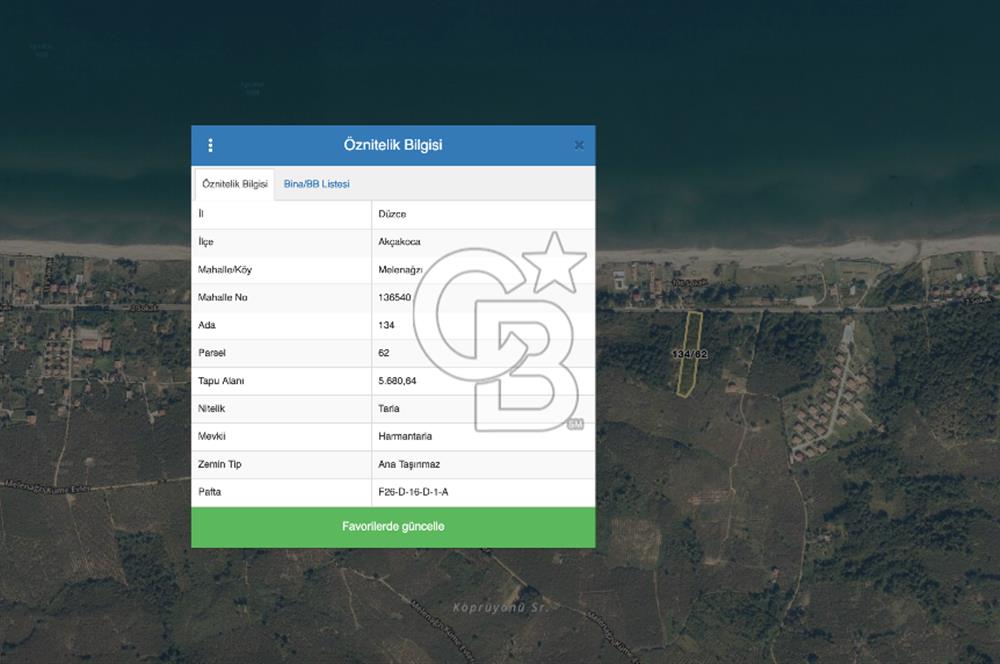Click the 134/62 parcel label on the map
The width and height of the screenshot is (1000, 664).
tap(689, 355)
